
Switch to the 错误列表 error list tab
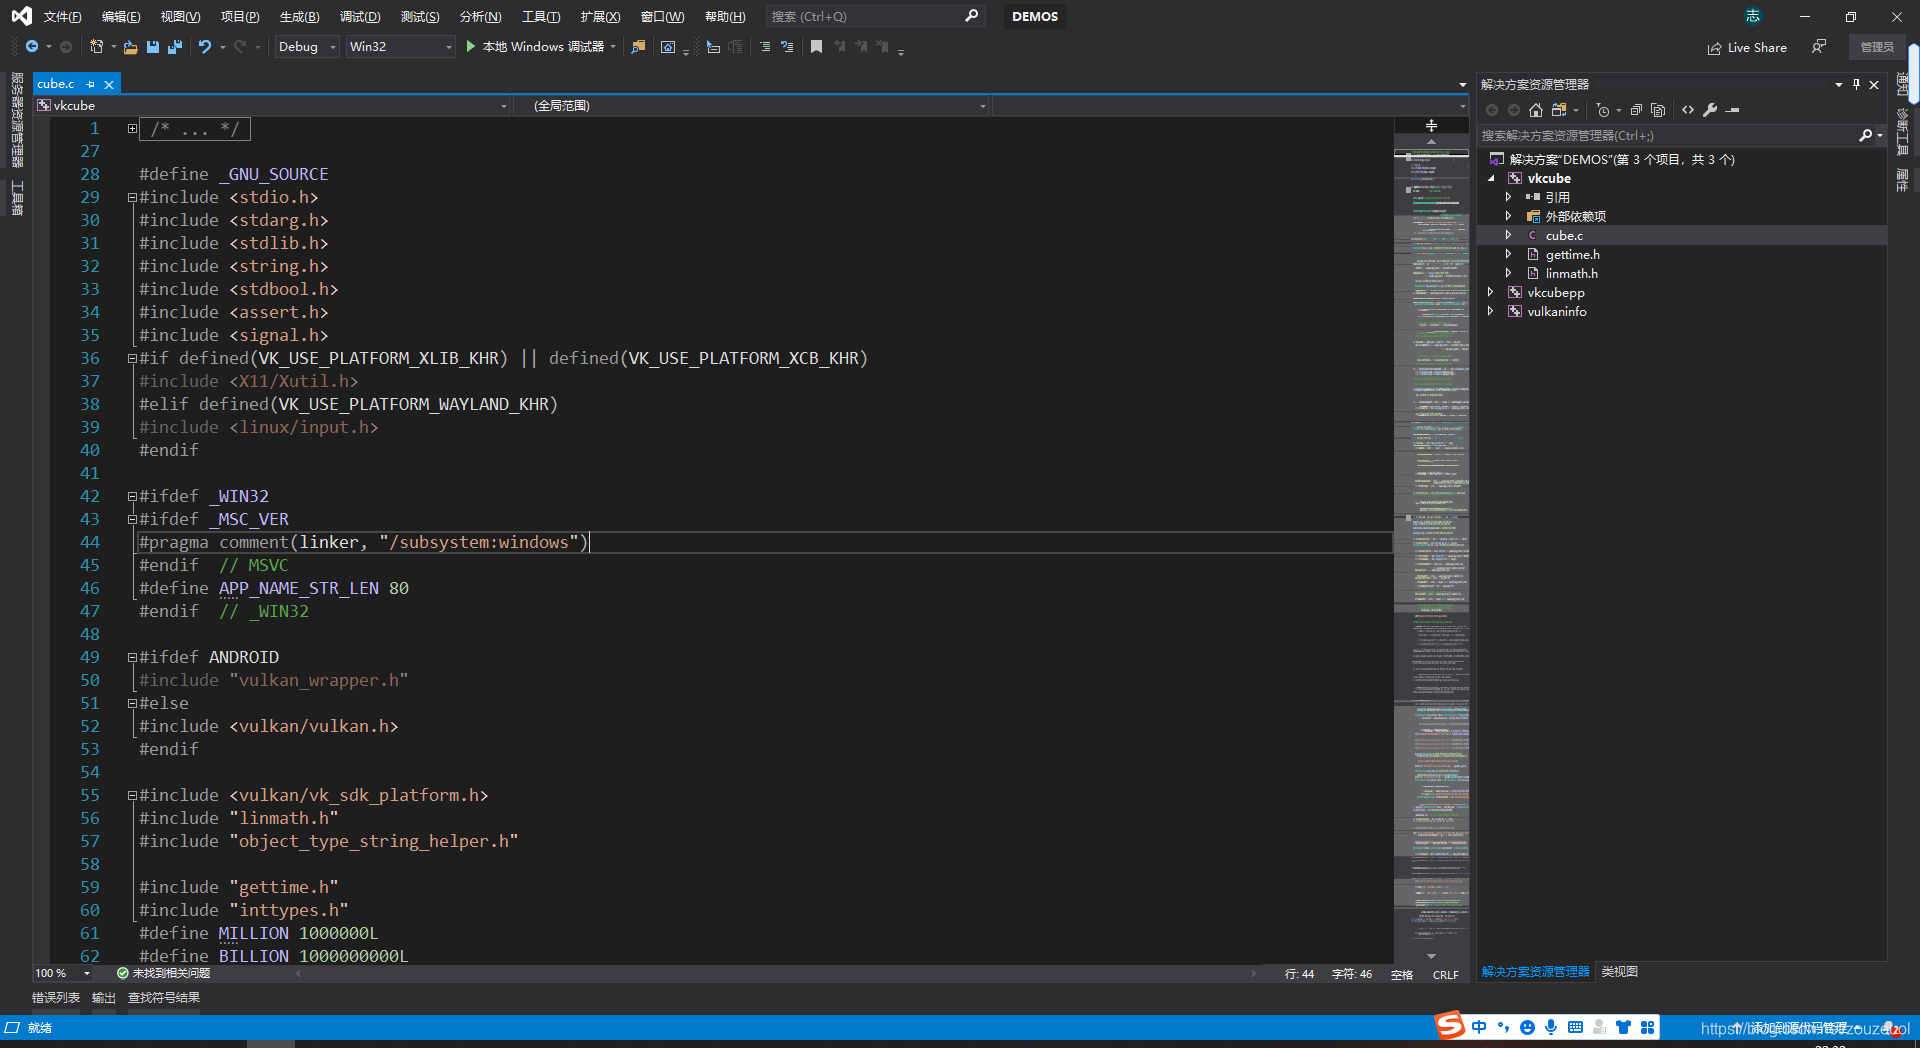[56, 998]
